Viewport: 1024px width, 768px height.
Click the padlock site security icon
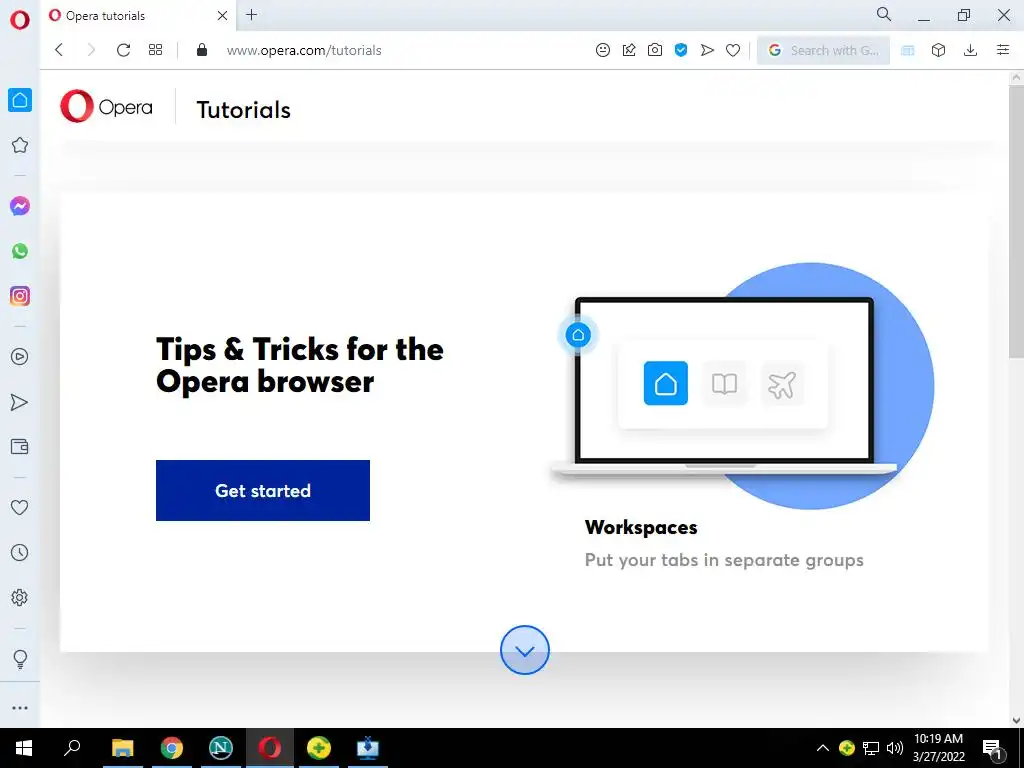pos(202,50)
